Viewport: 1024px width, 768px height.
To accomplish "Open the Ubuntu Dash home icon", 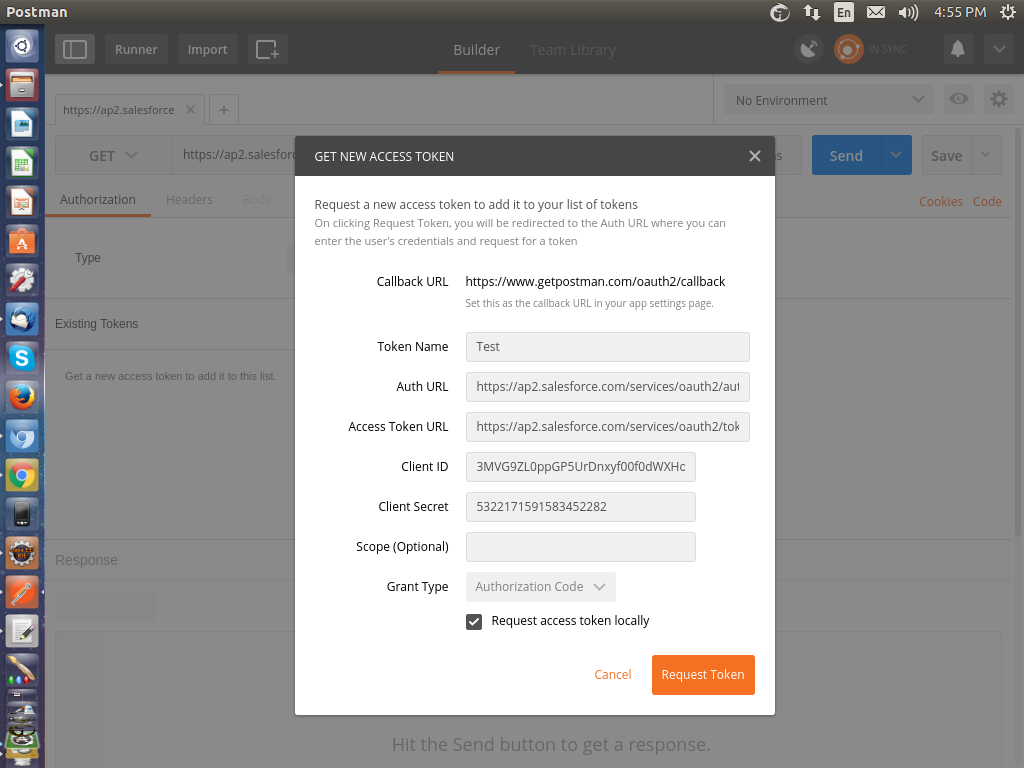I will pyautogui.click(x=22, y=46).
